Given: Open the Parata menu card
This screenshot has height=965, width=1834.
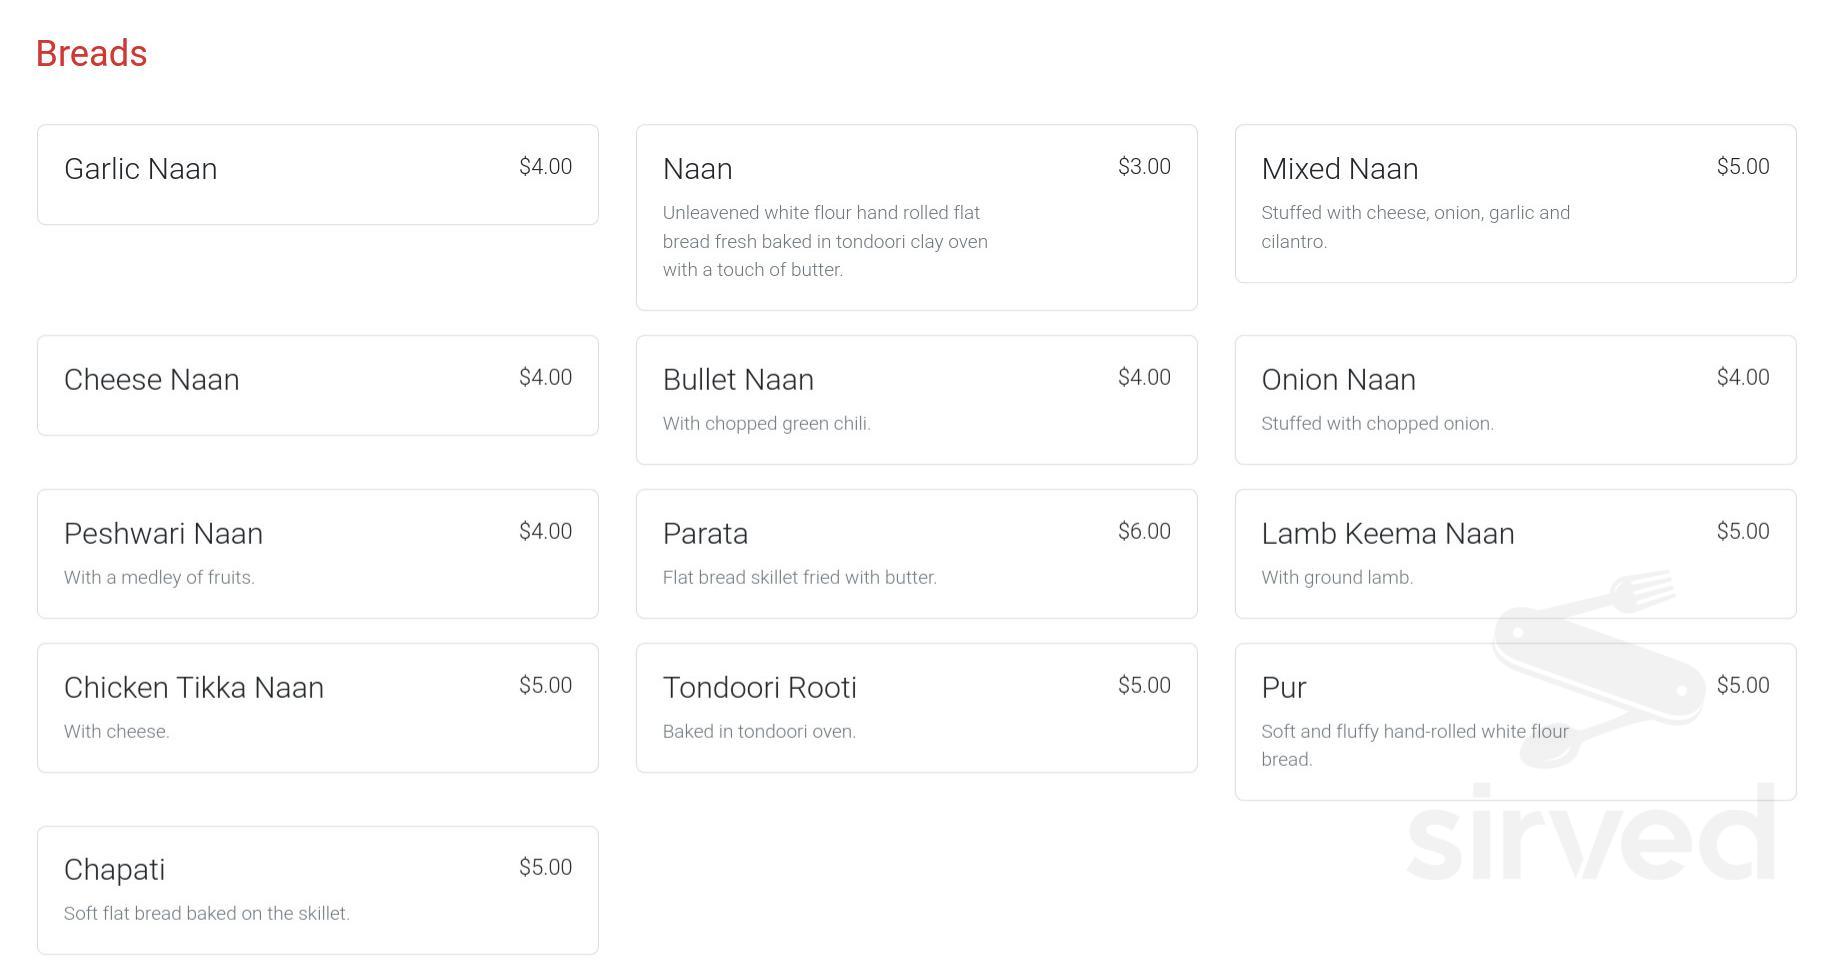Looking at the screenshot, I should point(915,553).
